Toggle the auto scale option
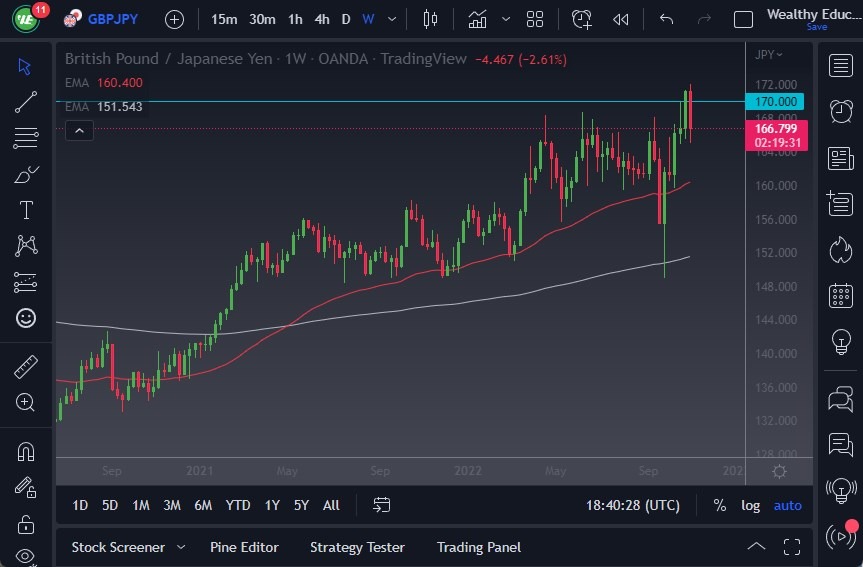The width and height of the screenshot is (863, 567). (x=787, y=505)
